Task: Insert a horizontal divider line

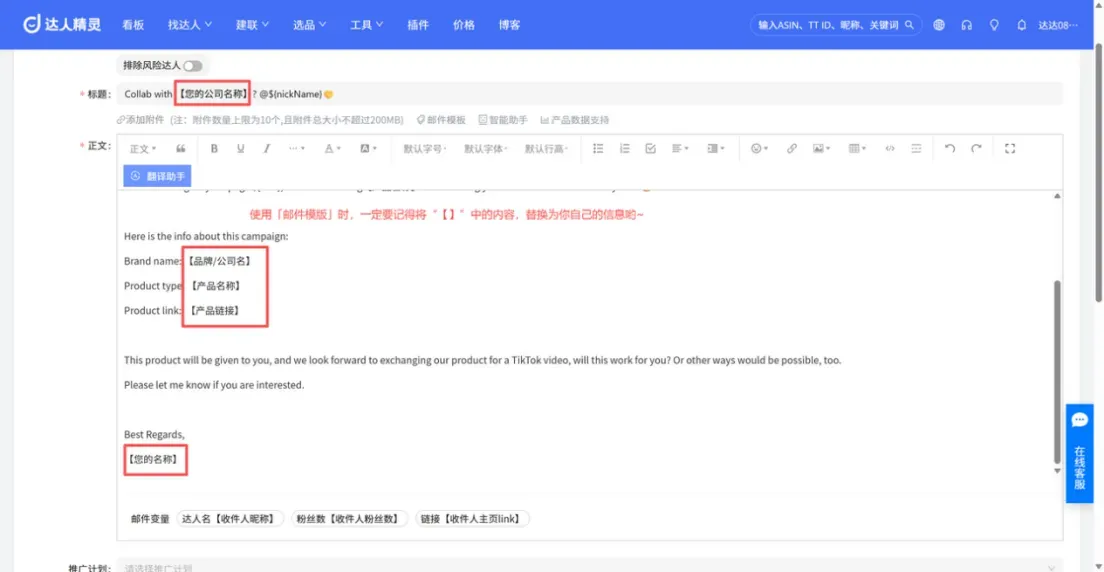Action: coord(916,149)
